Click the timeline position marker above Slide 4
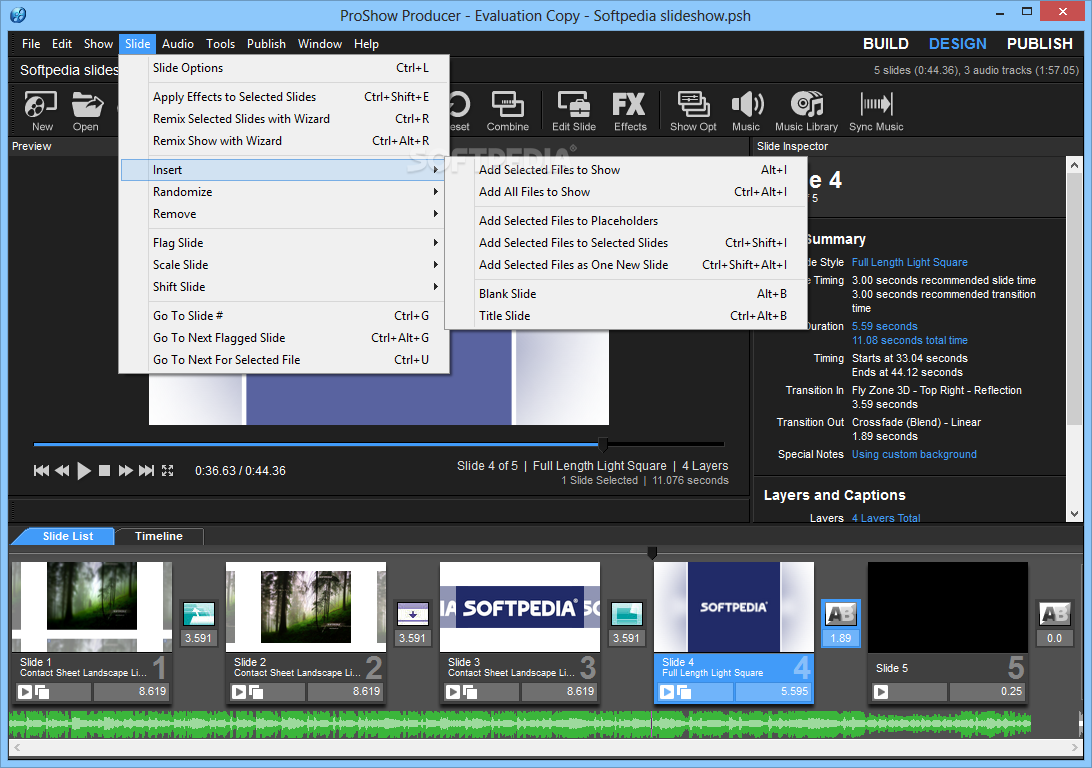 coord(653,553)
